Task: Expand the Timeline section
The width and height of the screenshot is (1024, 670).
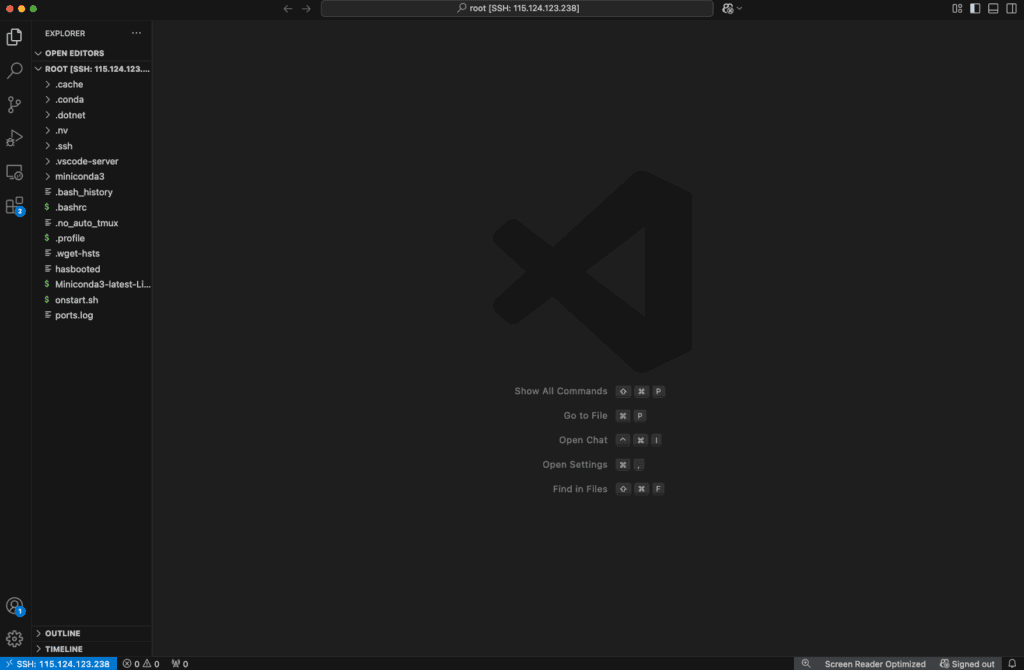Action: [92, 649]
